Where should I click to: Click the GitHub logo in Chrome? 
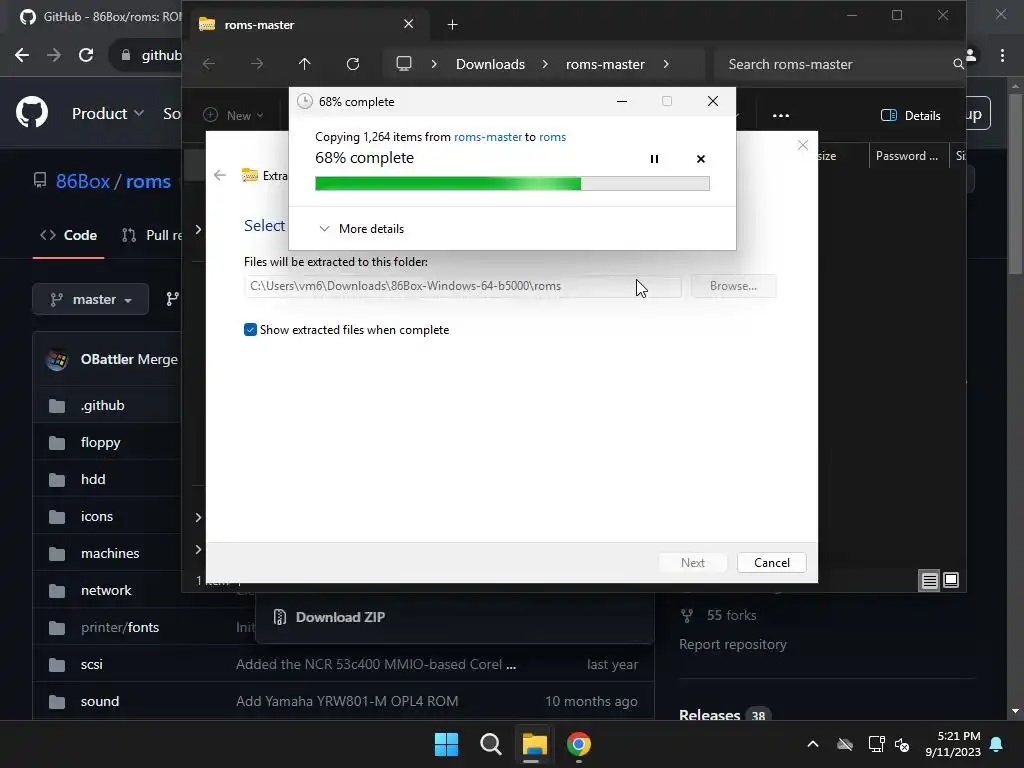point(32,112)
